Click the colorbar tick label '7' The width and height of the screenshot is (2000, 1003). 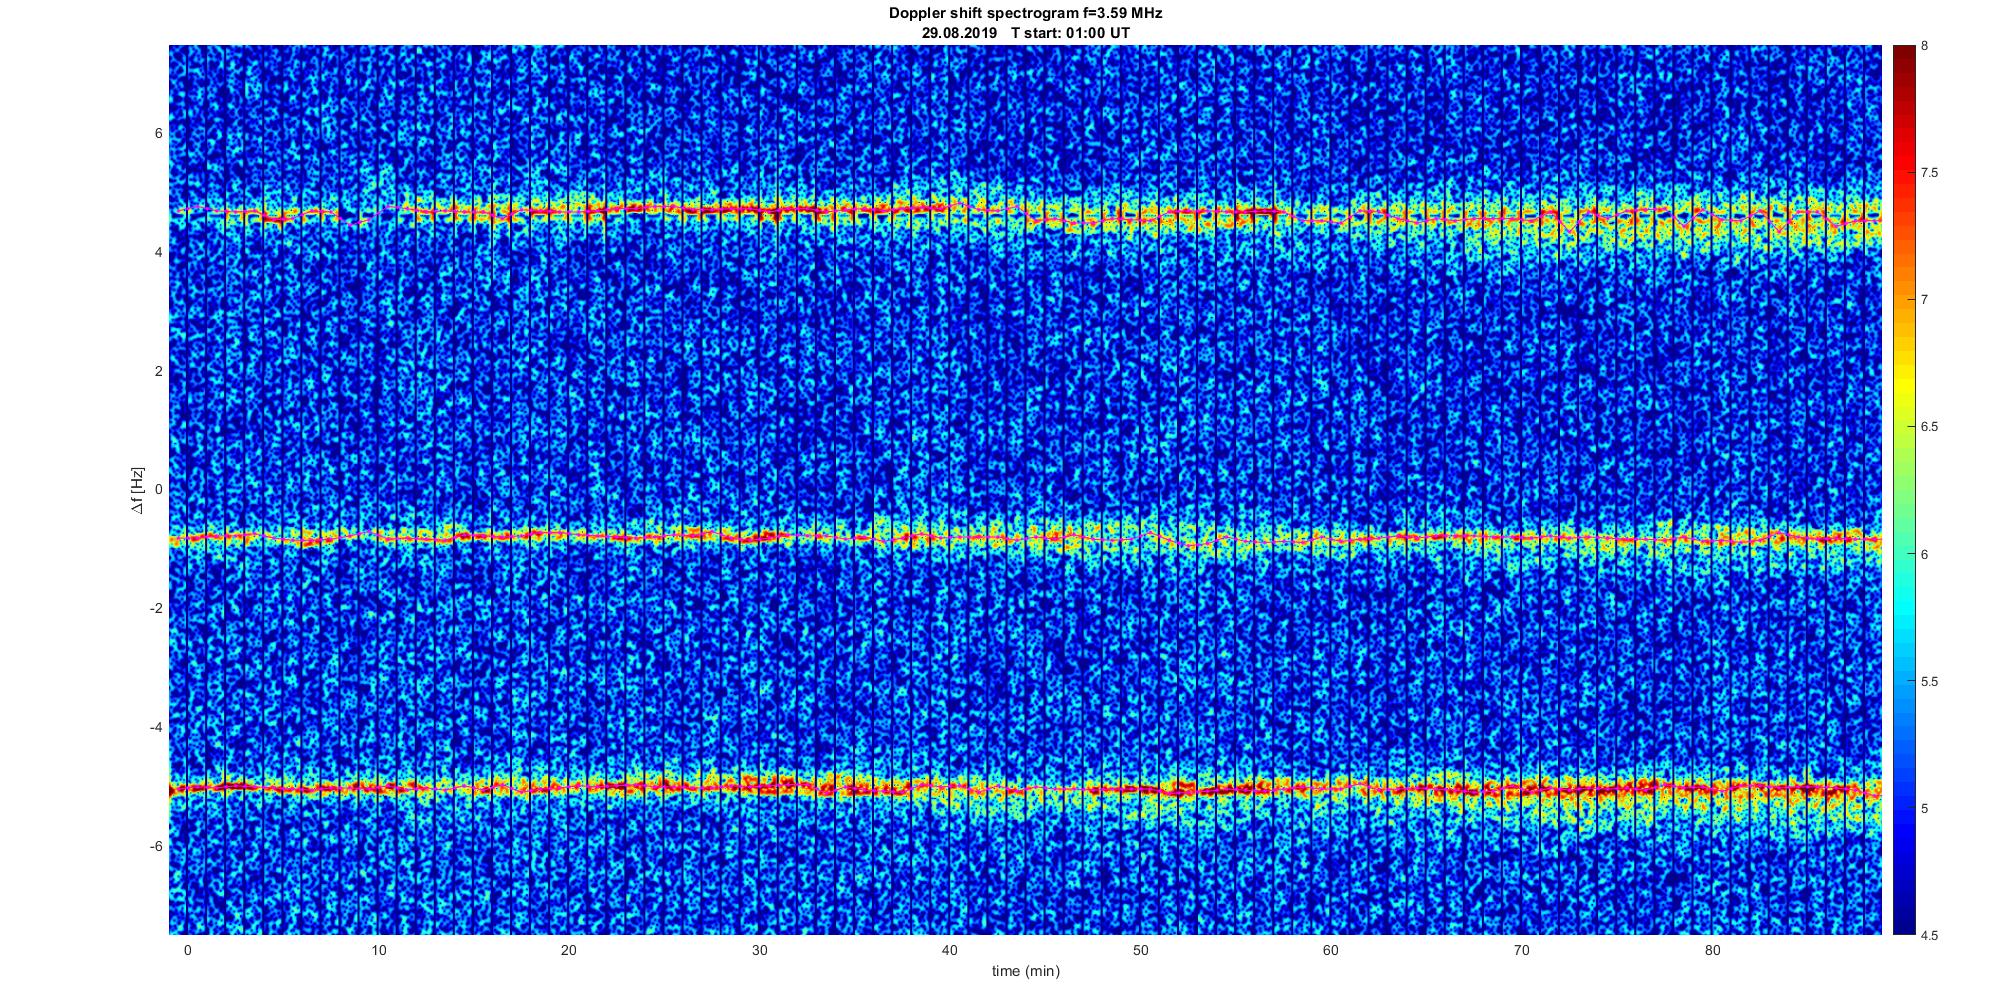[1924, 300]
